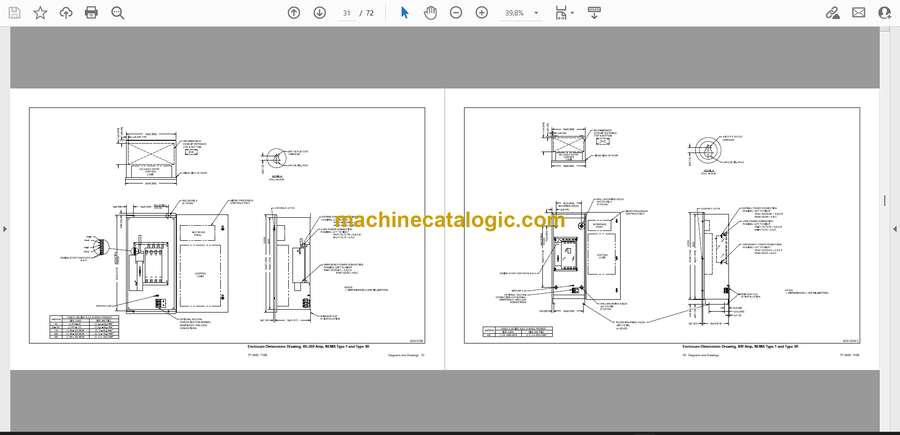Activate the hand pan tool
This screenshot has height=435, width=900.
point(430,13)
